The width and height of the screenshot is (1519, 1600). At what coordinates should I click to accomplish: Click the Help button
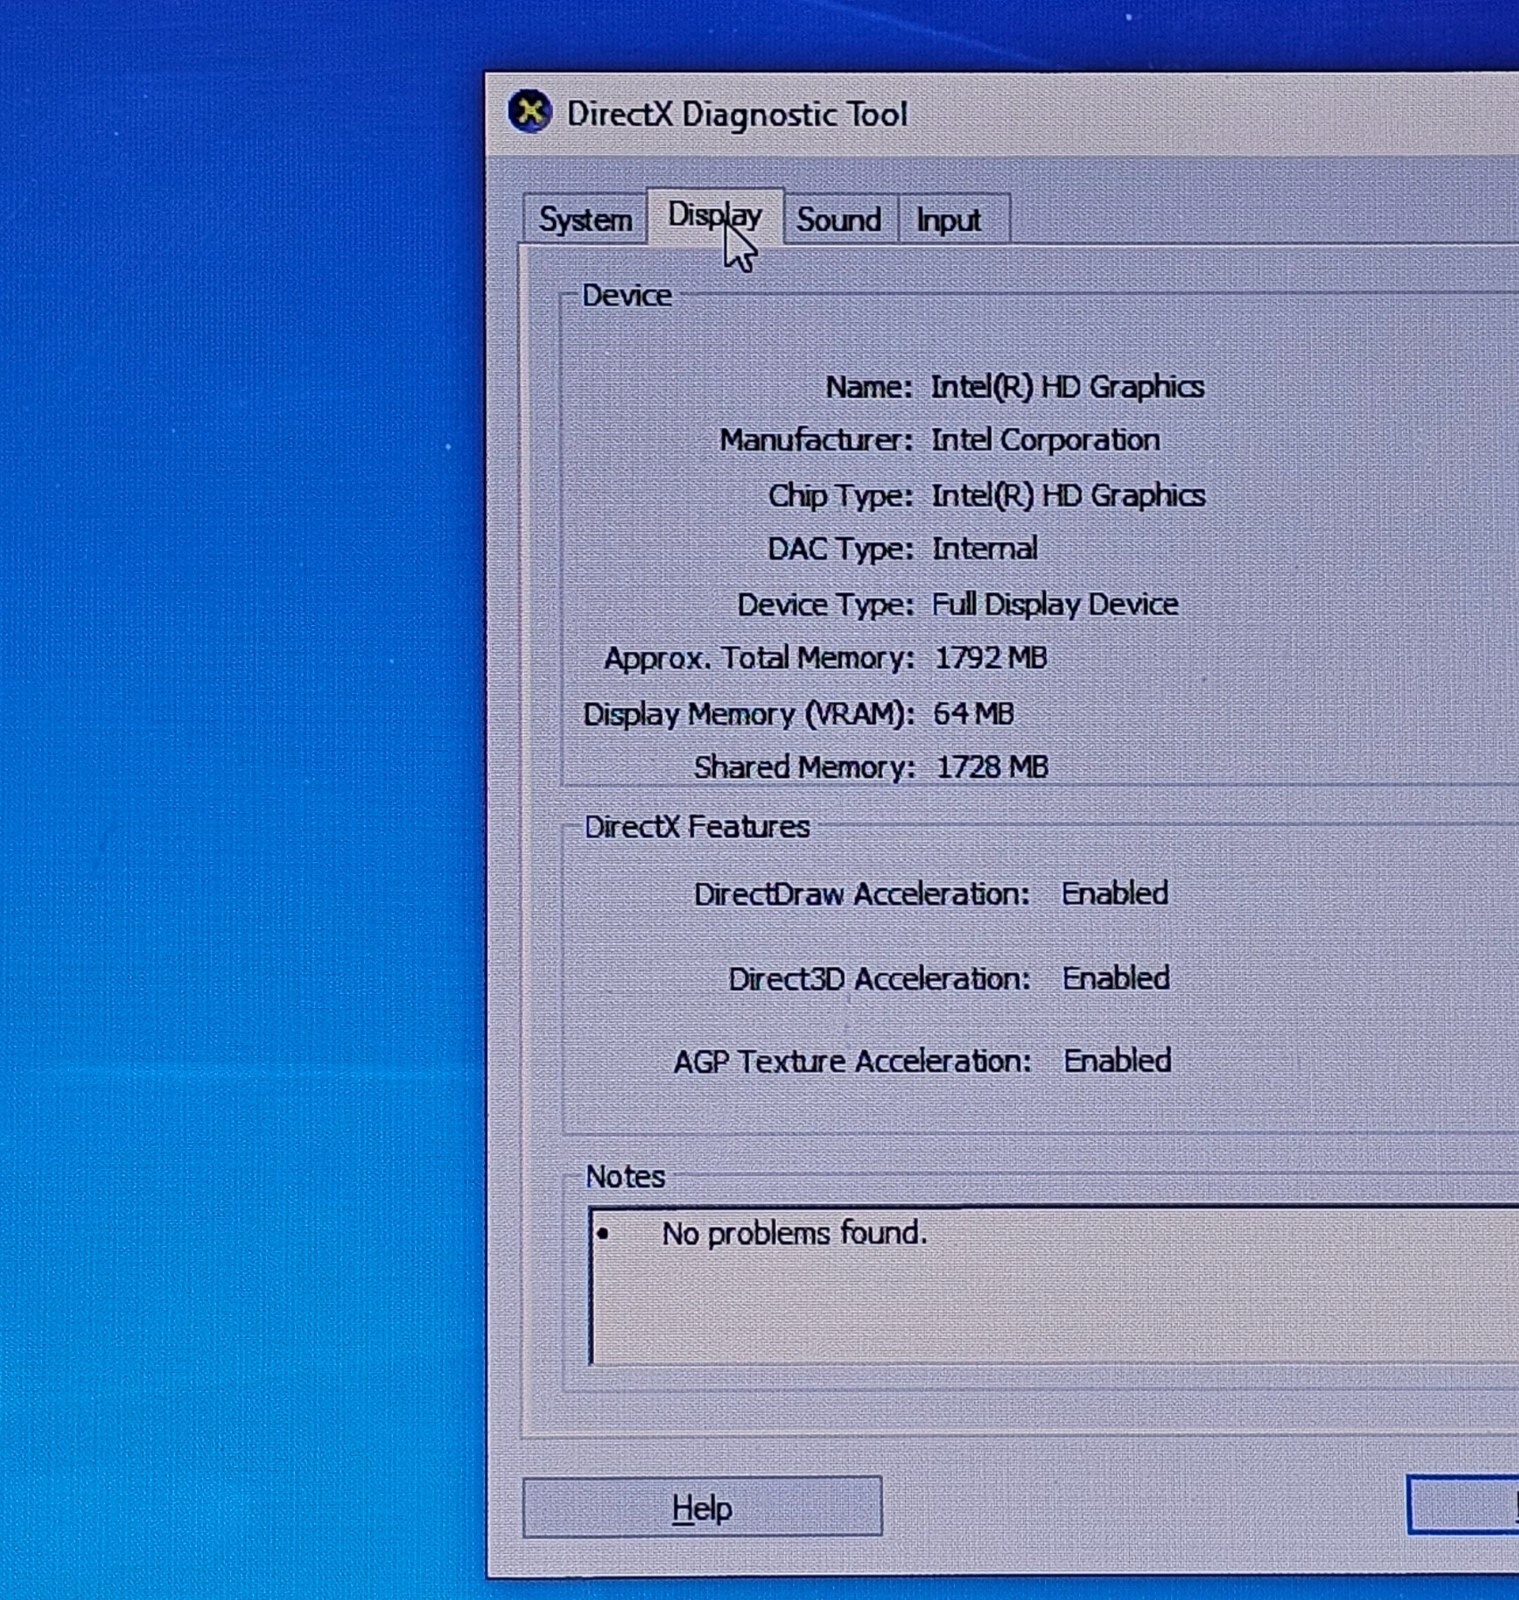click(x=702, y=1507)
